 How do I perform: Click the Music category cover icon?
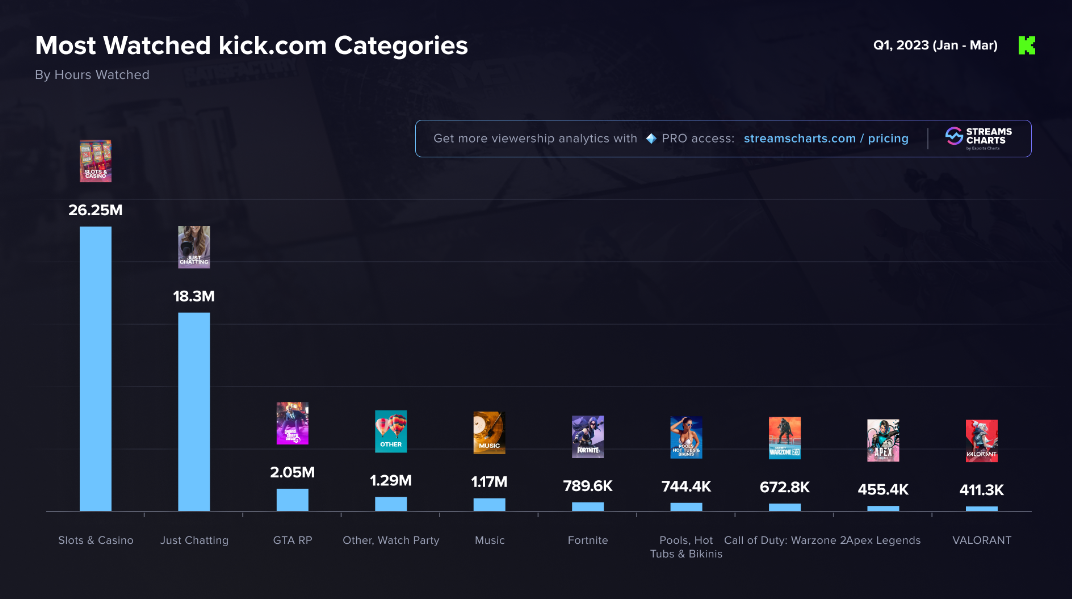(489, 432)
